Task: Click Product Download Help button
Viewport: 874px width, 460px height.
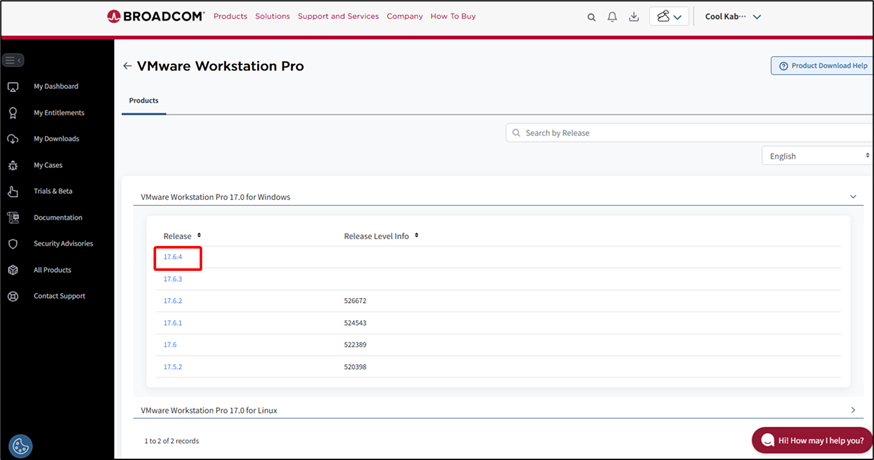Action: (x=822, y=65)
